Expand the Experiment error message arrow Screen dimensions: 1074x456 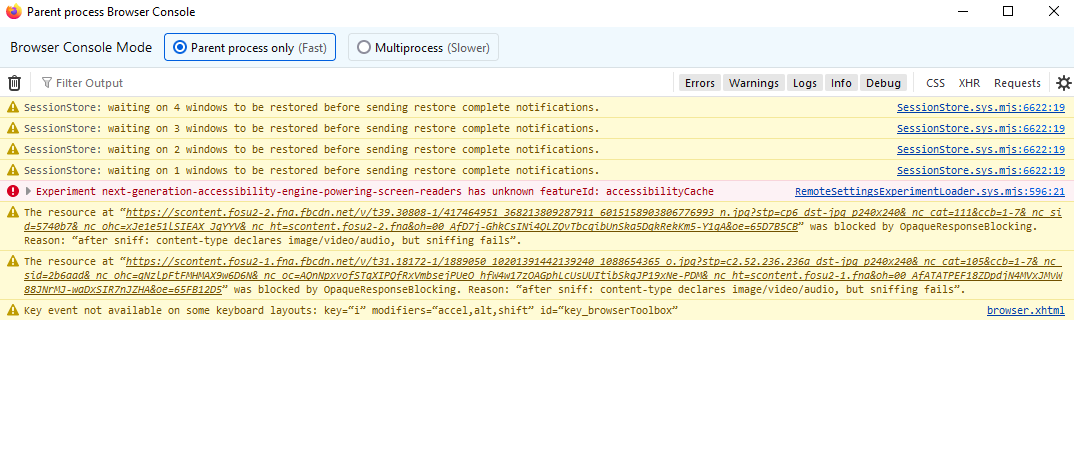(x=28, y=192)
